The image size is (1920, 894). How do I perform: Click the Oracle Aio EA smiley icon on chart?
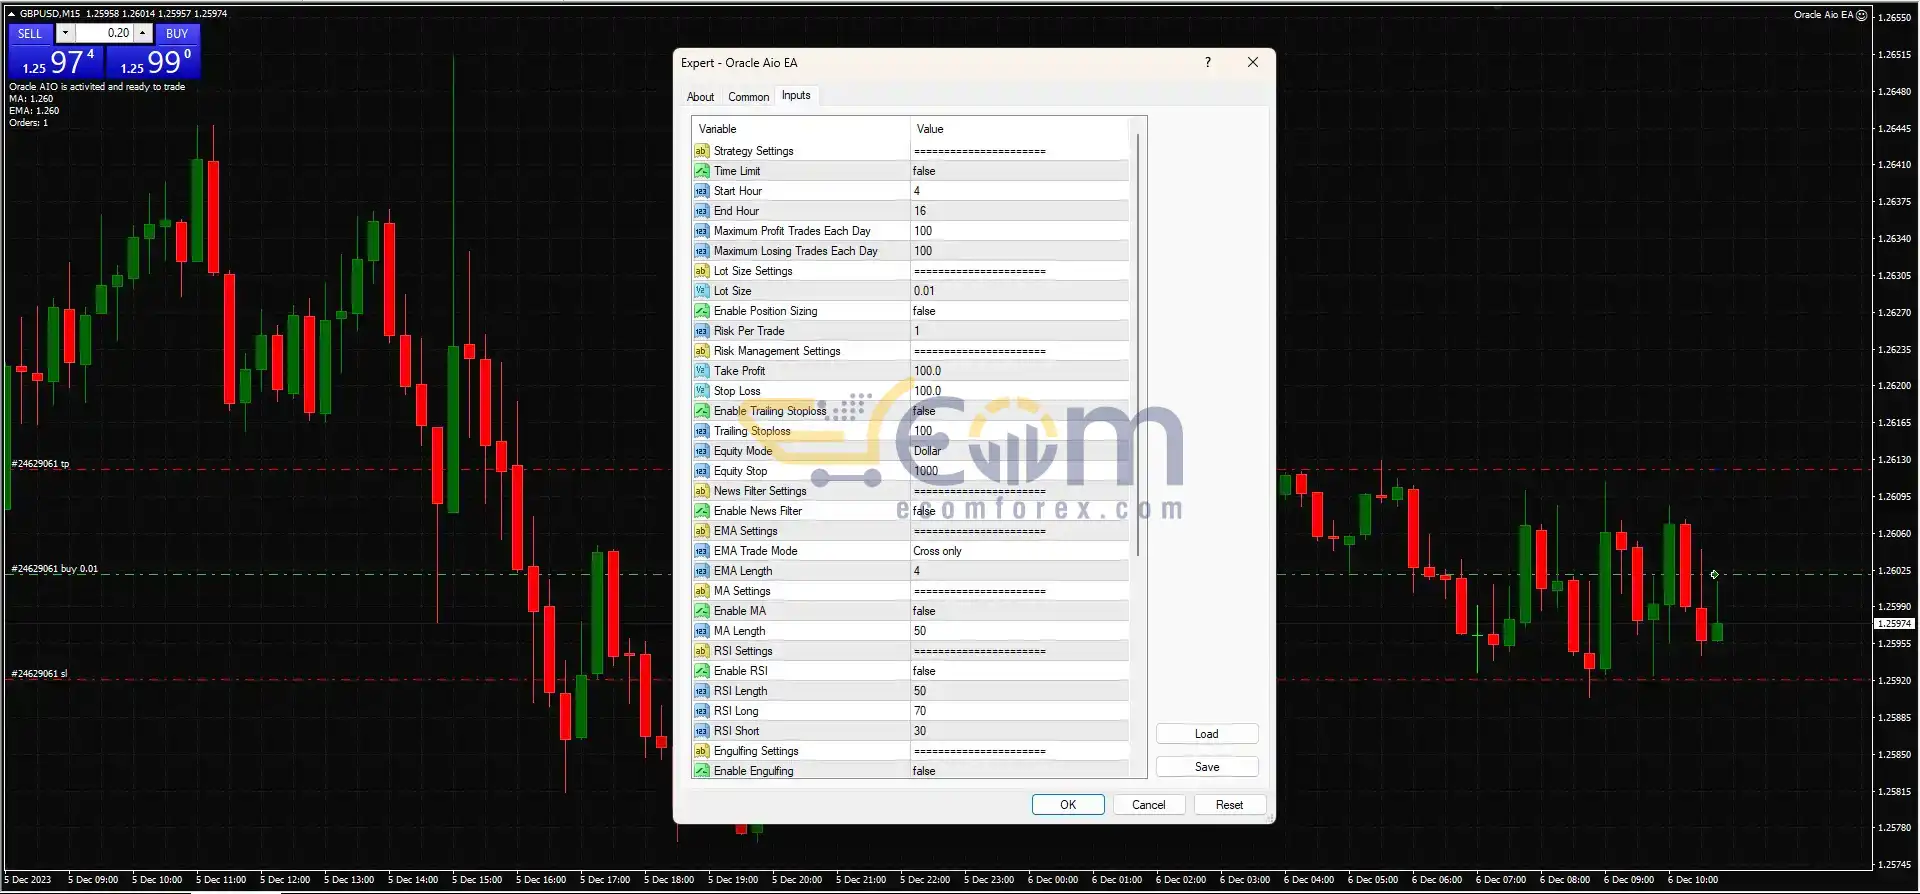point(1862,15)
